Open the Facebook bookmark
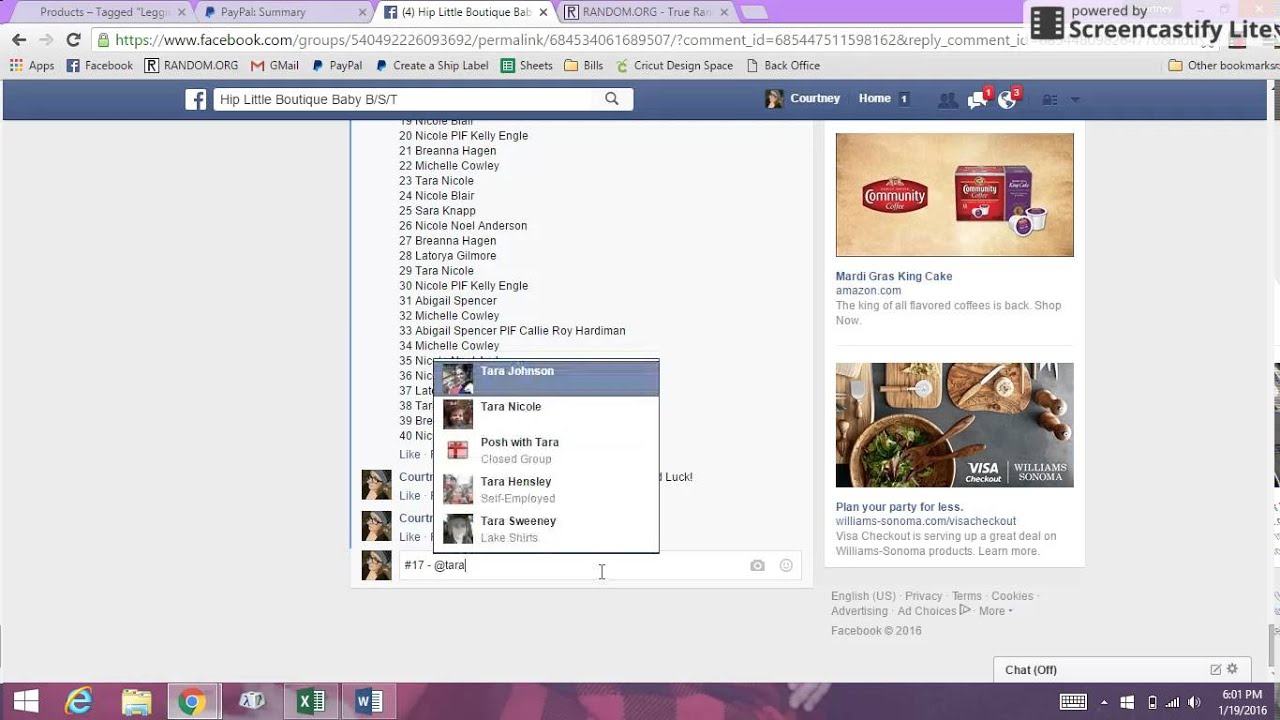The height and width of the screenshot is (720, 1280). coord(99,65)
